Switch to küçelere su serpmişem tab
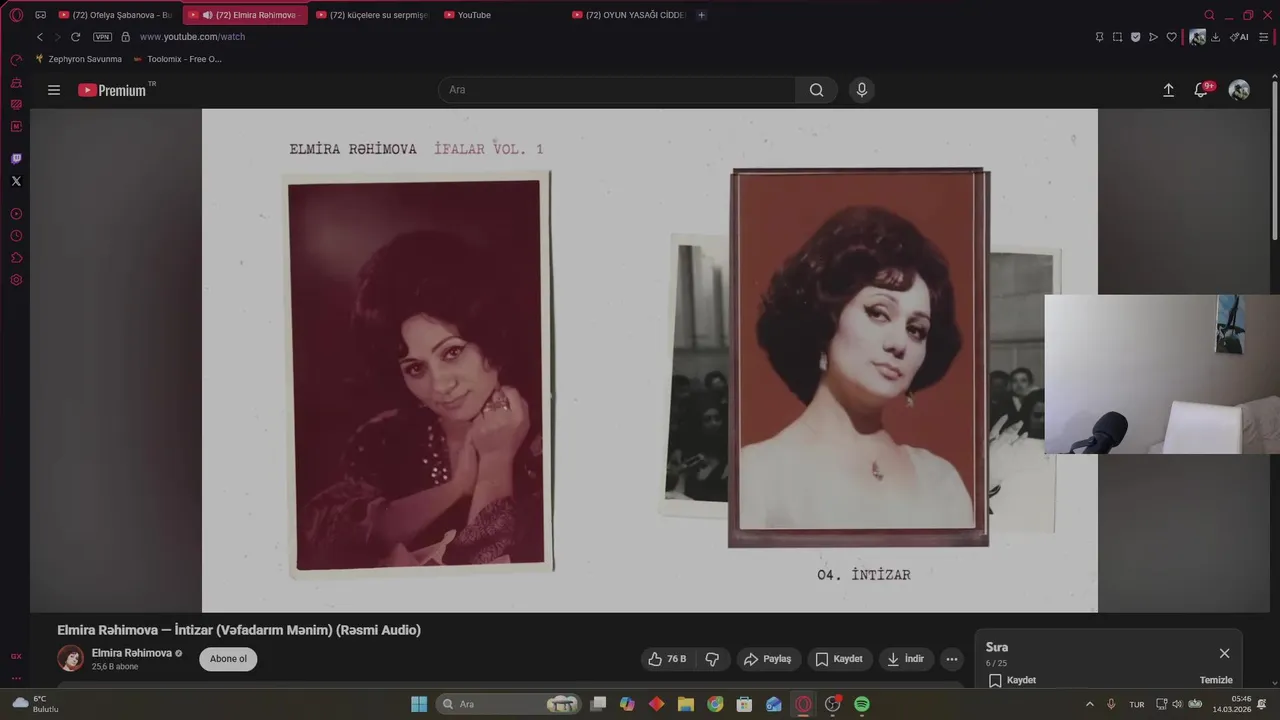The height and width of the screenshot is (720, 1280). 372,15
